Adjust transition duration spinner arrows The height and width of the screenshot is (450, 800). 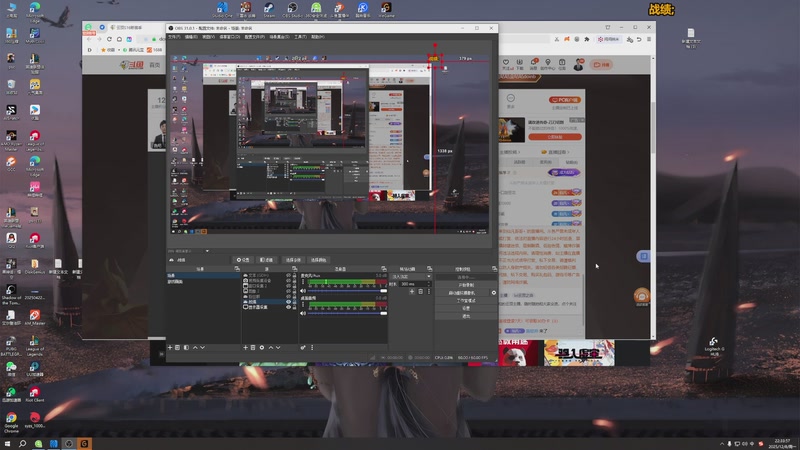click(429, 284)
